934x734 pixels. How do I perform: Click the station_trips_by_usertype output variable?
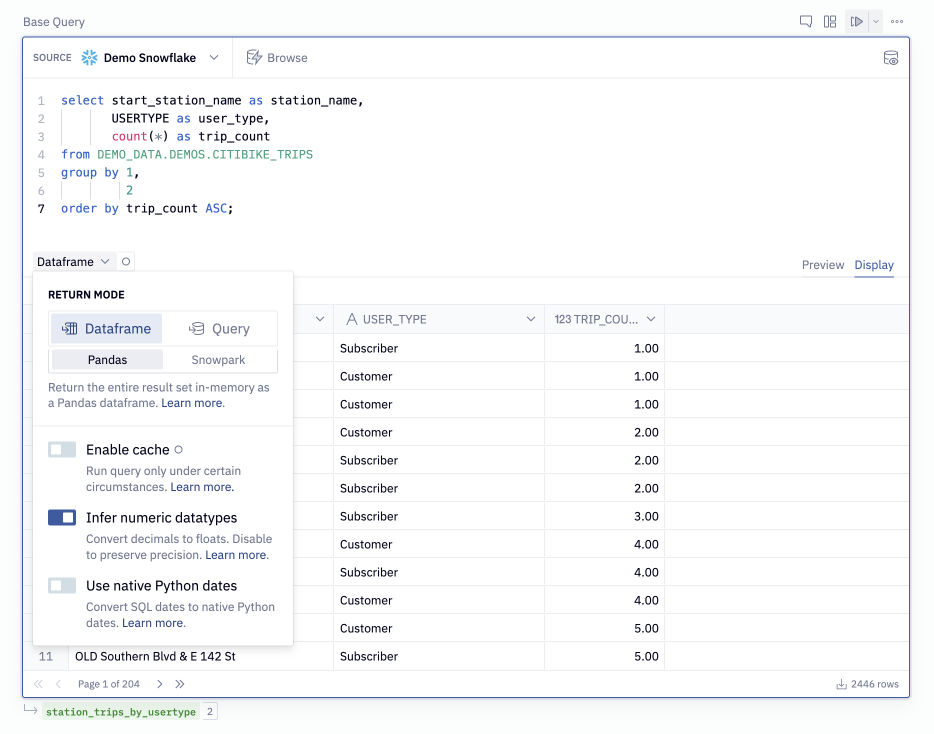click(121, 712)
